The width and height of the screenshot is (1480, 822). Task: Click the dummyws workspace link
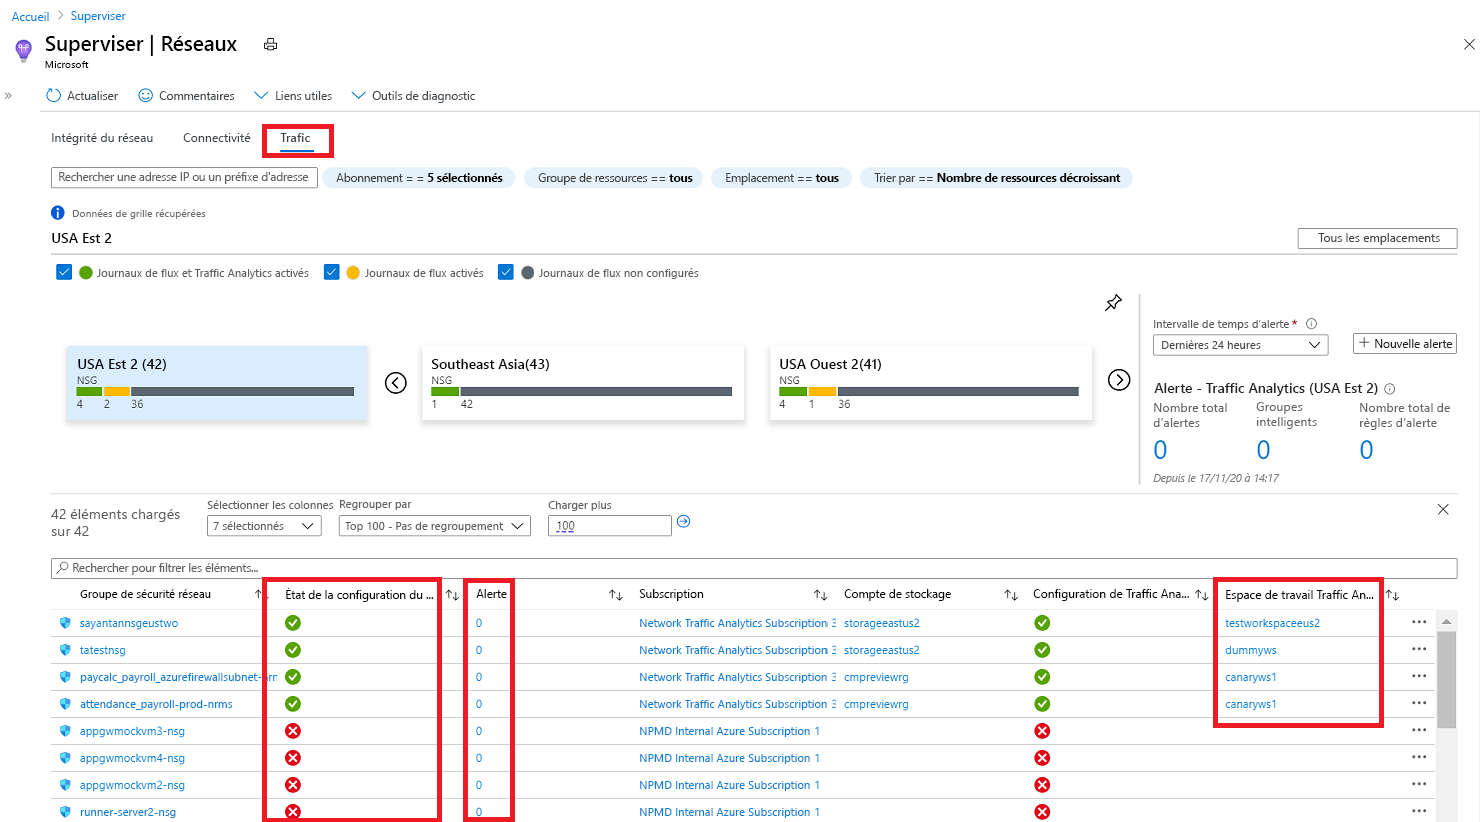1251,650
